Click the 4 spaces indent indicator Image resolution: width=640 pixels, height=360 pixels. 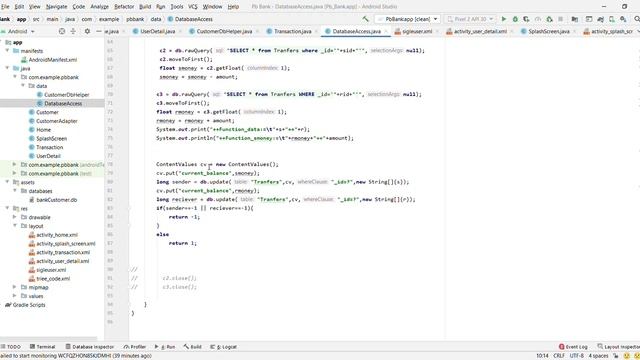[598, 356]
